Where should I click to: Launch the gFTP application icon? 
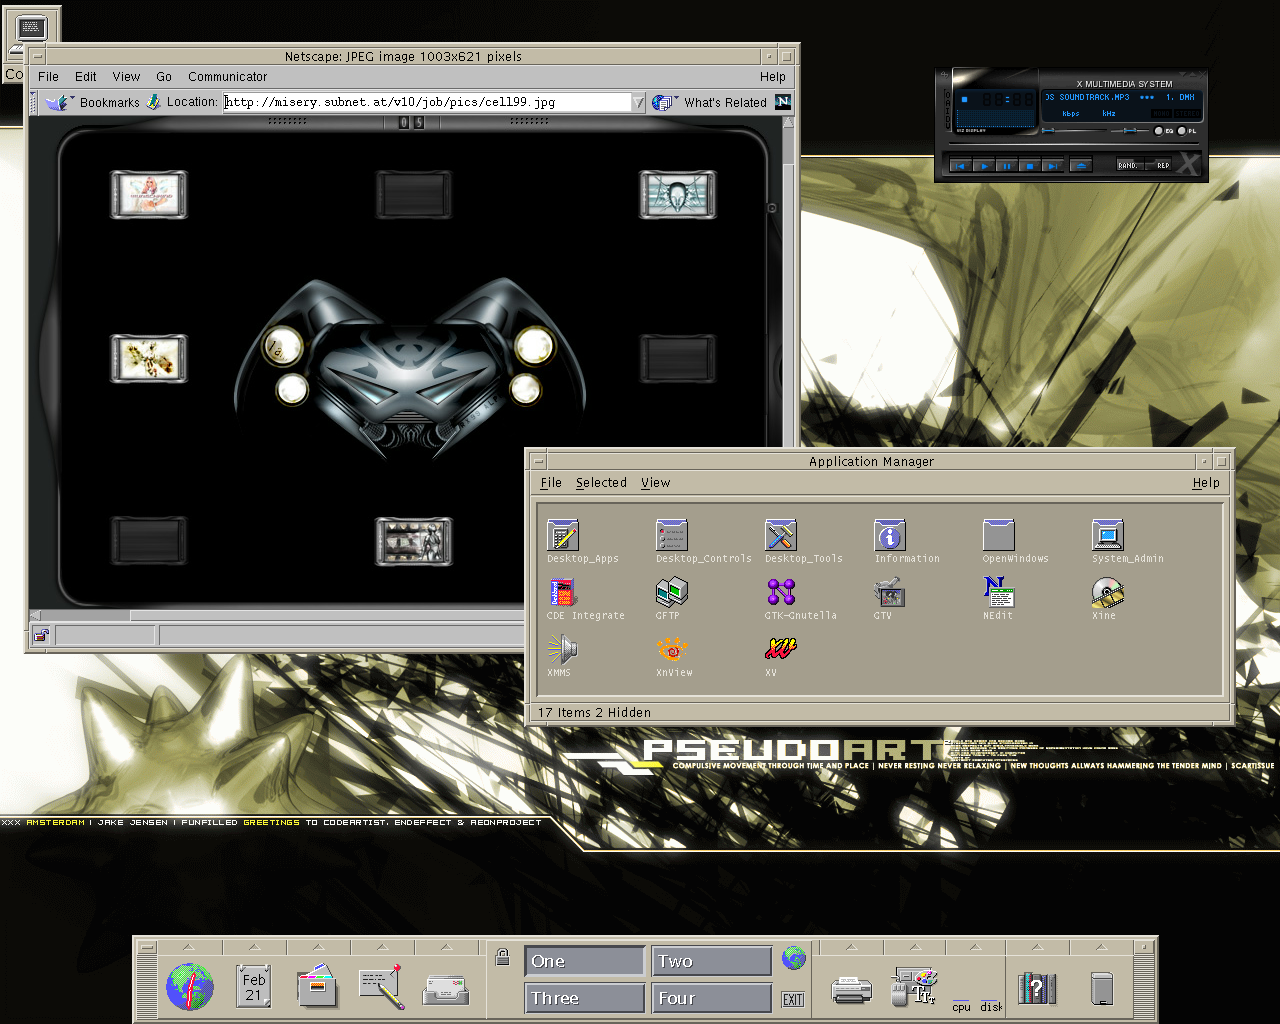[x=671, y=593]
